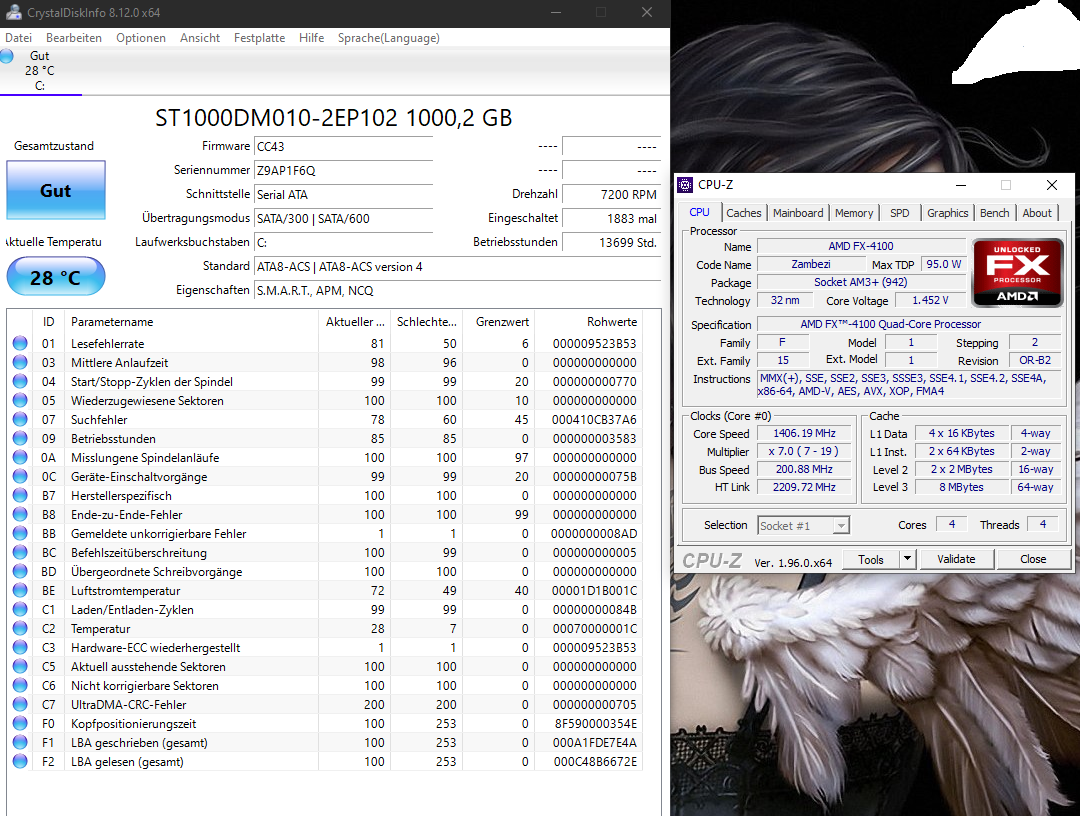Click status orb of Laden/Entladen-Zyklen row

tap(20, 609)
